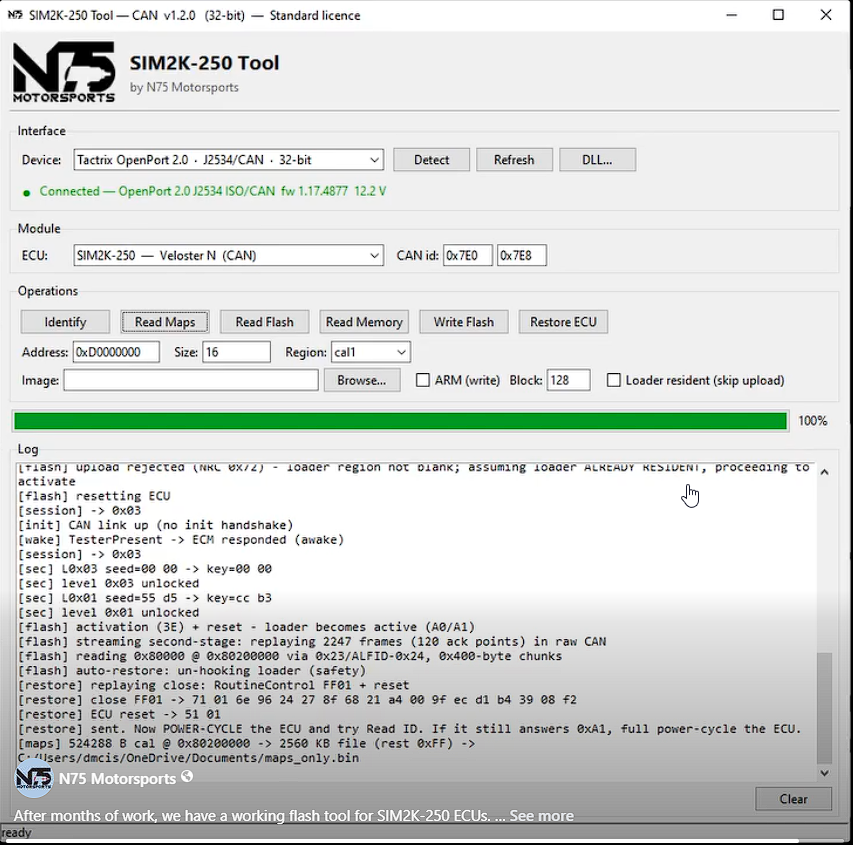Image resolution: width=853 pixels, height=845 pixels.
Task: Open the See more link in caption
Action: tap(541, 816)
